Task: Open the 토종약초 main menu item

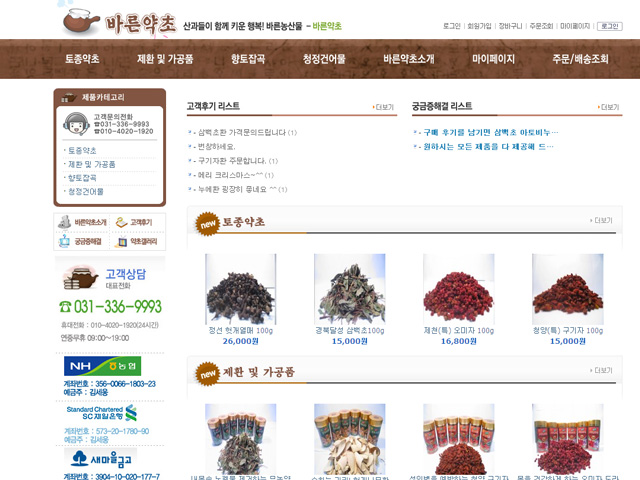Action: pos(82,59)
